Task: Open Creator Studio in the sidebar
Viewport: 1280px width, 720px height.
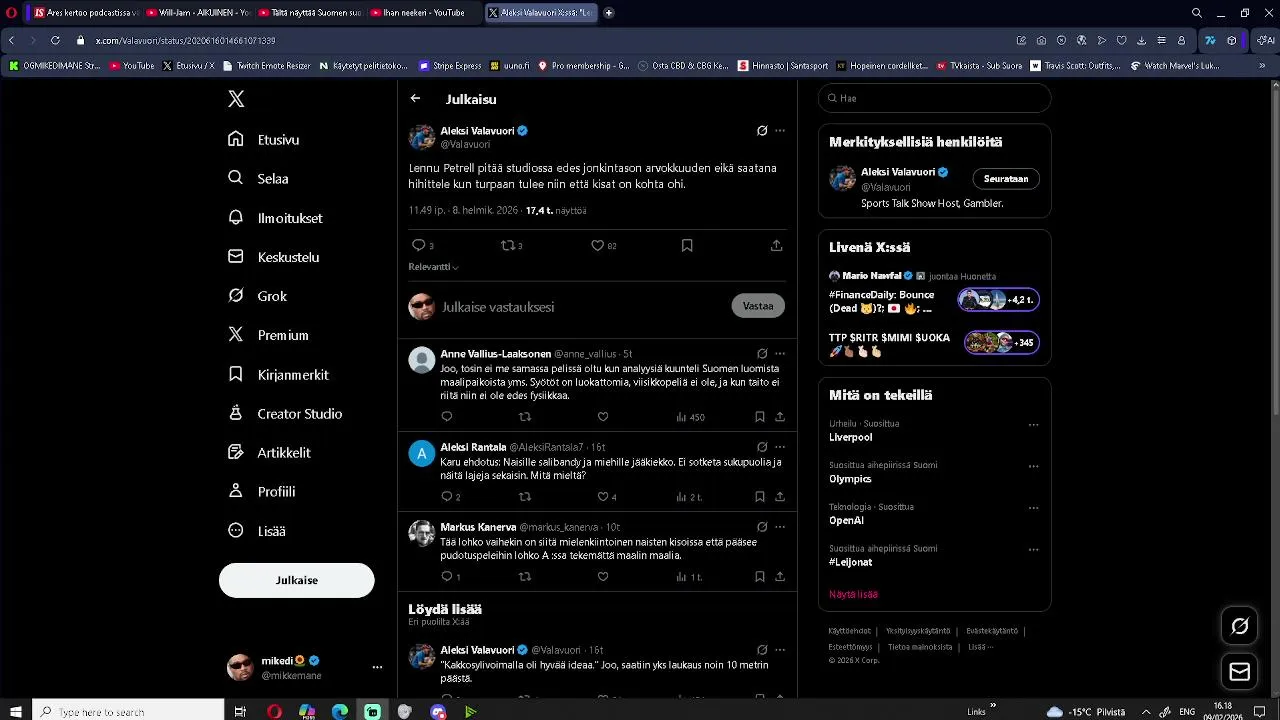Action: [286, 414]
